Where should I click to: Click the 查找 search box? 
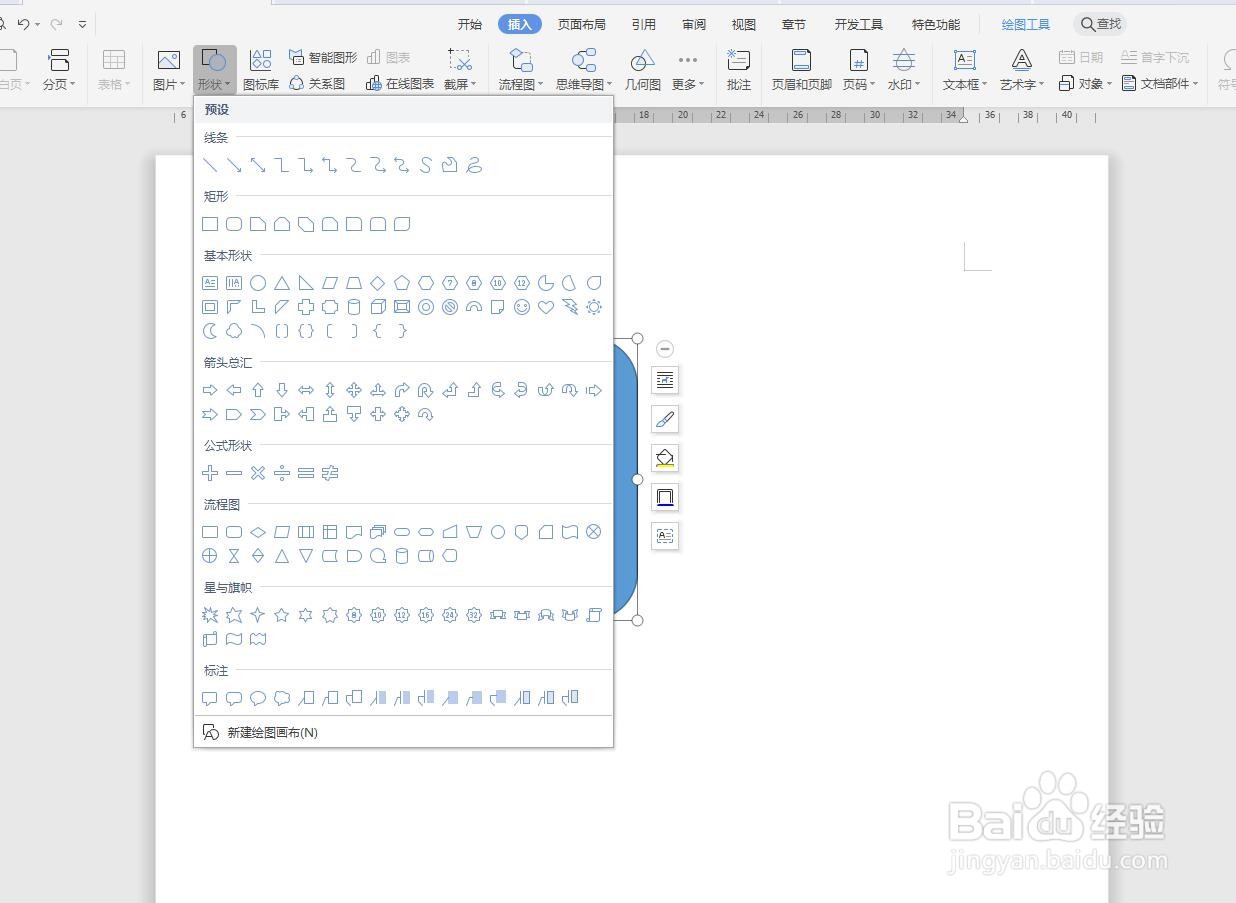pyautogui.click(x=1101, y=24)
